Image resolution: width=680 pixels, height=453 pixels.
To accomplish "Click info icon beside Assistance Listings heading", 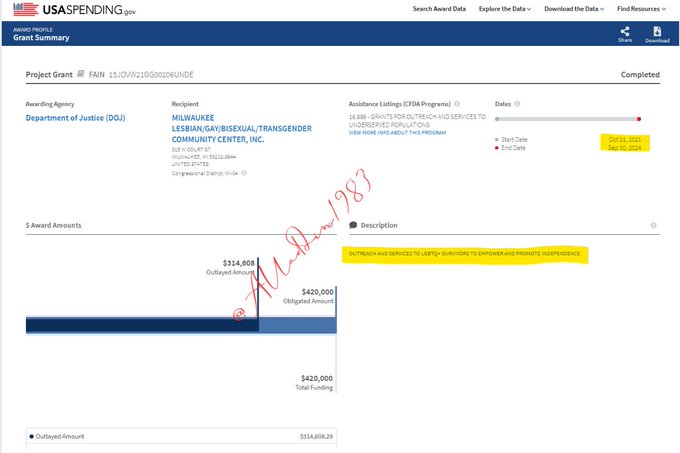I will (456, 104).
